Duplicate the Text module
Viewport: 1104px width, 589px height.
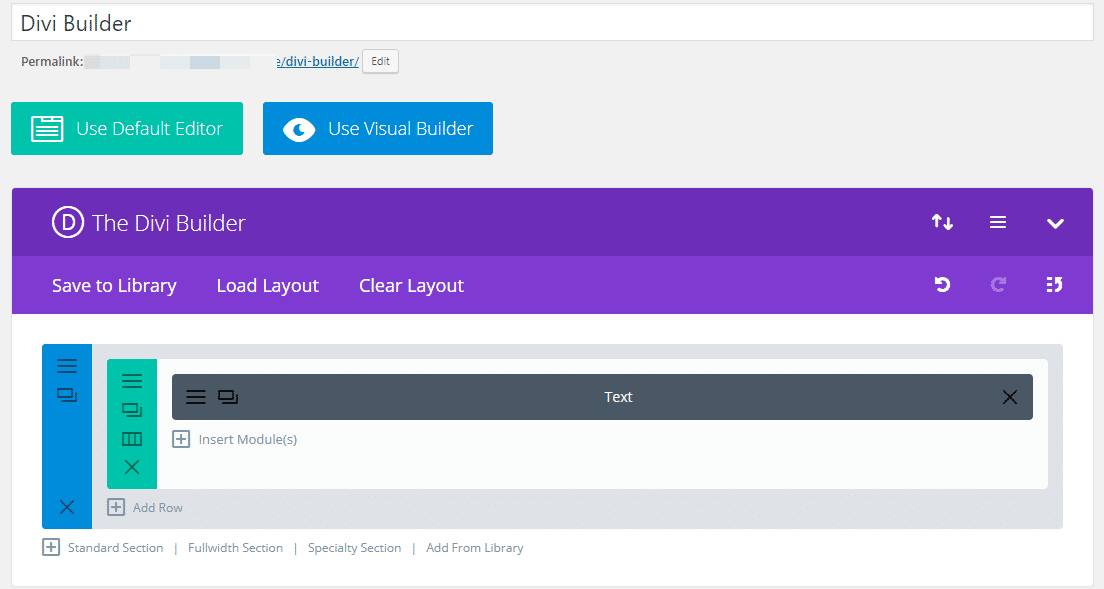[x=228, y=397]
